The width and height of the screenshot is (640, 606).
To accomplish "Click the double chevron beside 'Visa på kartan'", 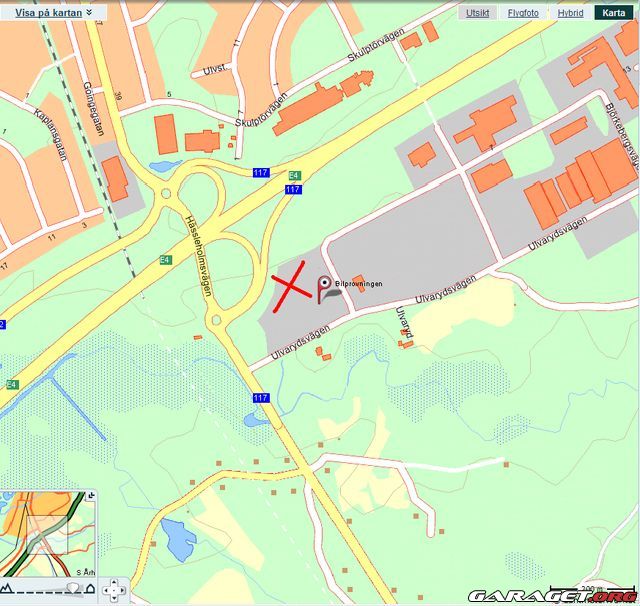I will pos(89,12).
